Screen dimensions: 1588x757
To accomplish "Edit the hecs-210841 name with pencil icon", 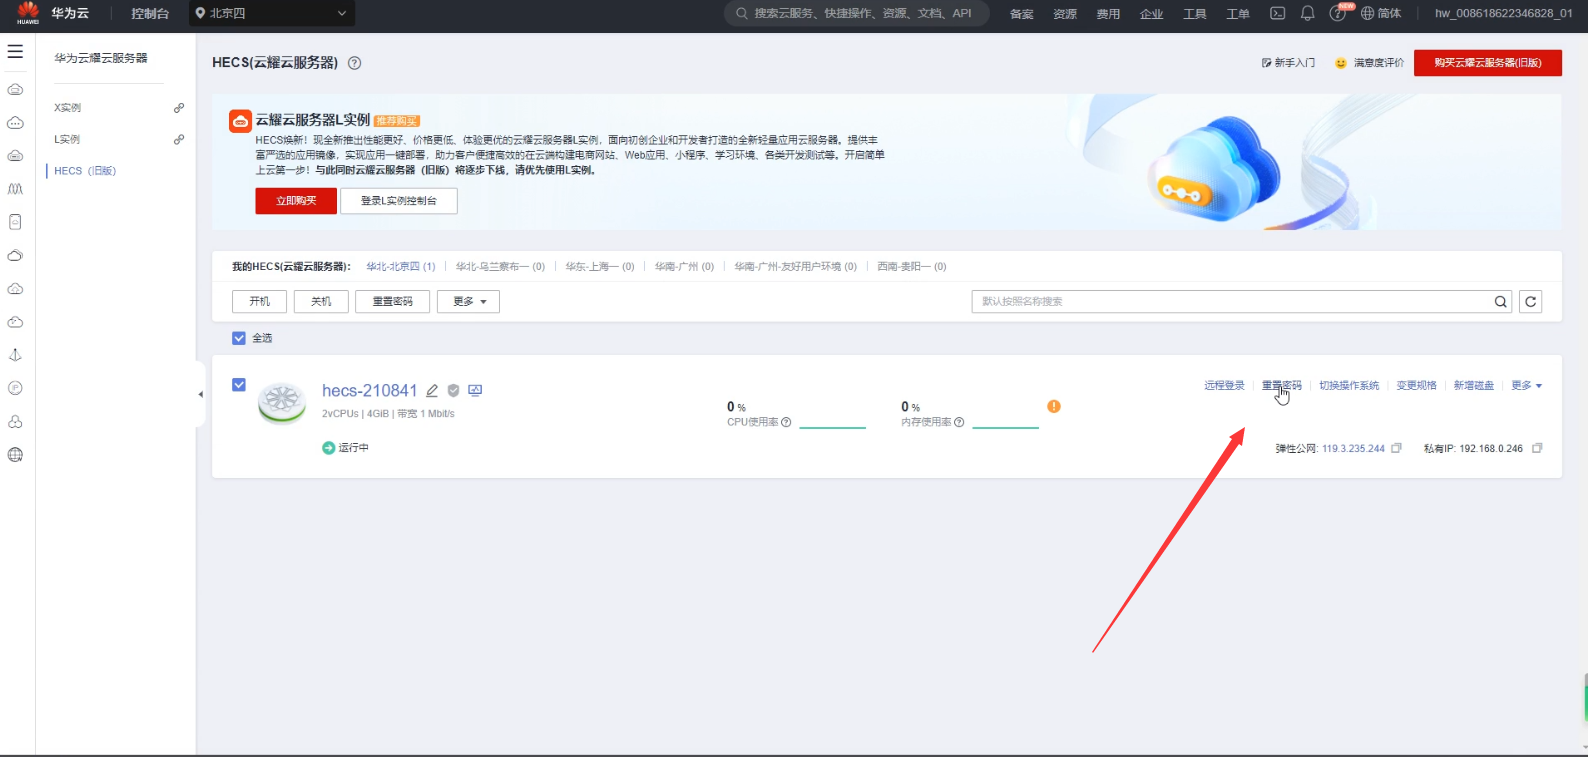I will coord(432,391).
